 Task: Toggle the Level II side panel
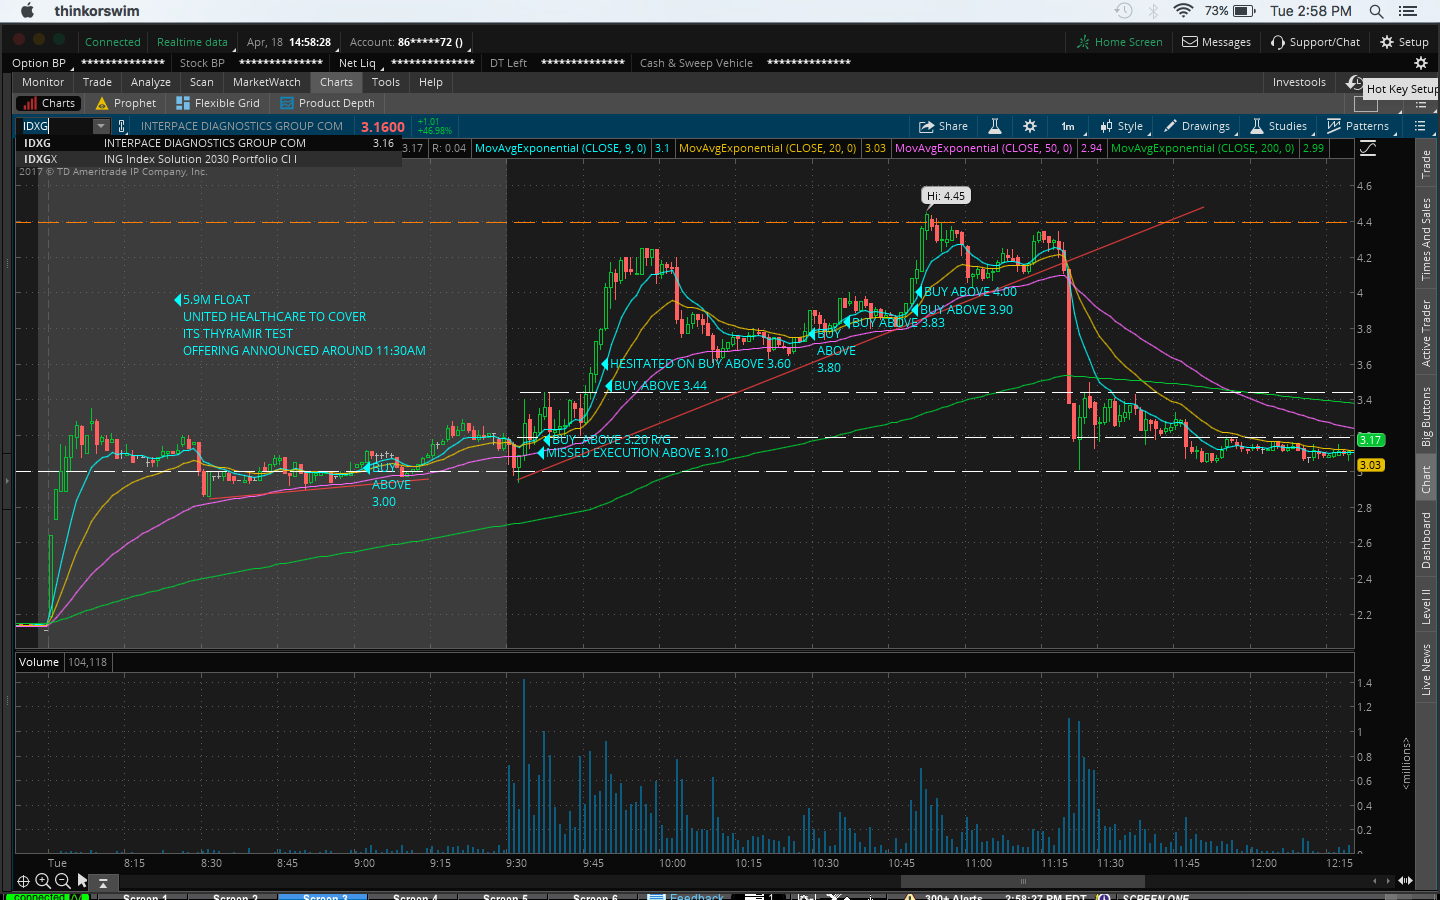point(1426,607)
